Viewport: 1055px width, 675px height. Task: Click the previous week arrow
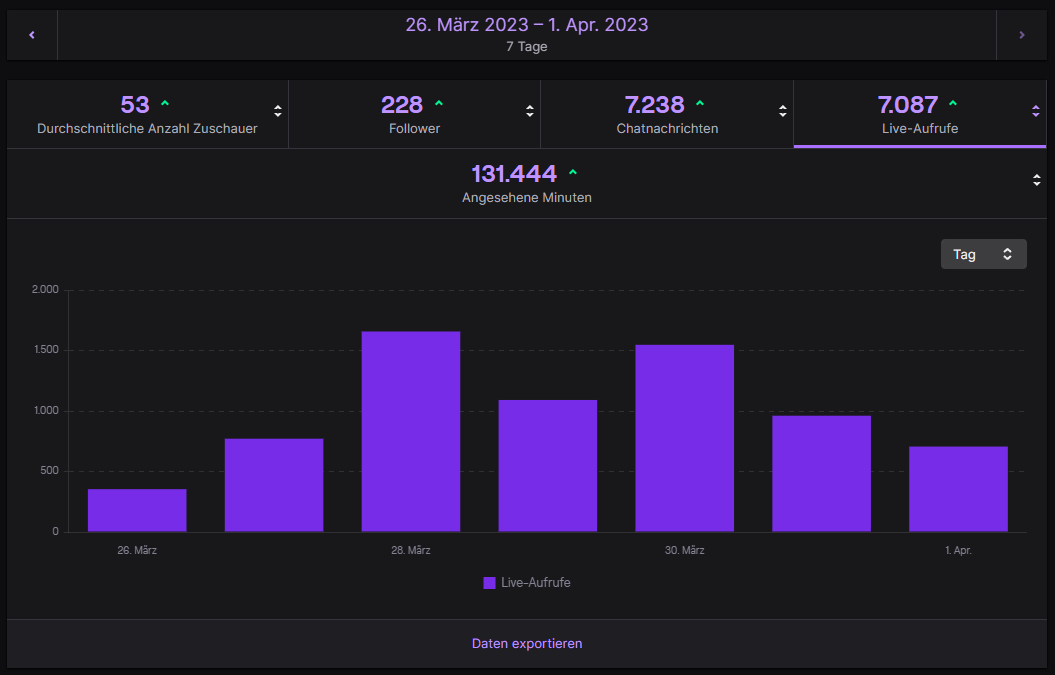tap(31, 33)
